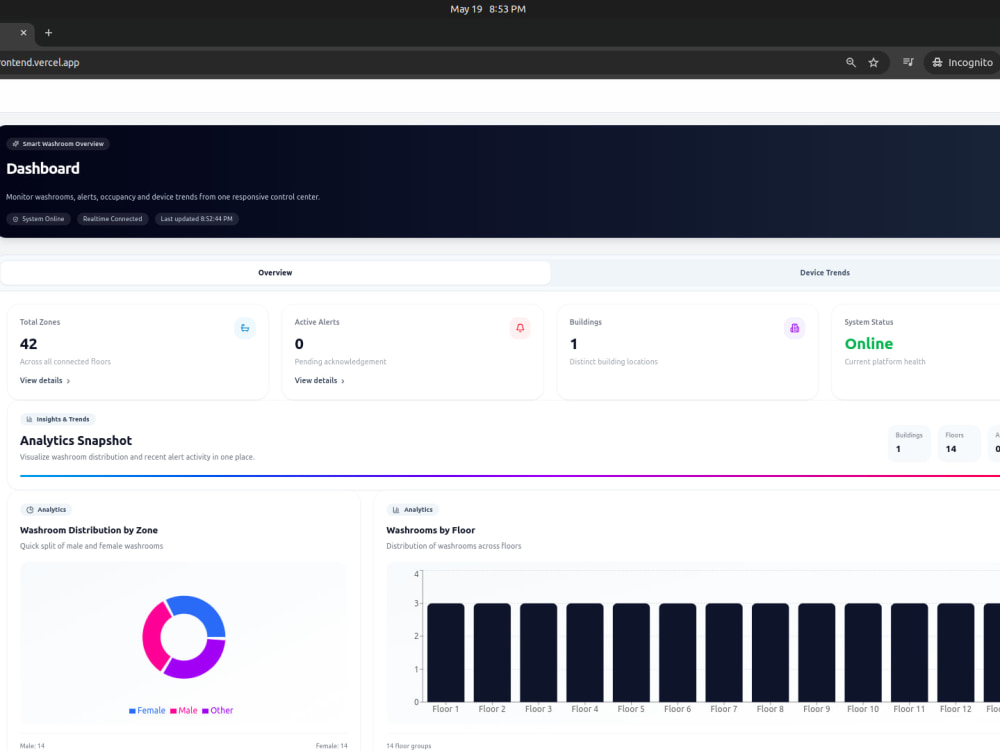This screenshot has height=751, width=1000.
Task: Click the Analytics clock icon on distribution card
Action: (30, 509)
